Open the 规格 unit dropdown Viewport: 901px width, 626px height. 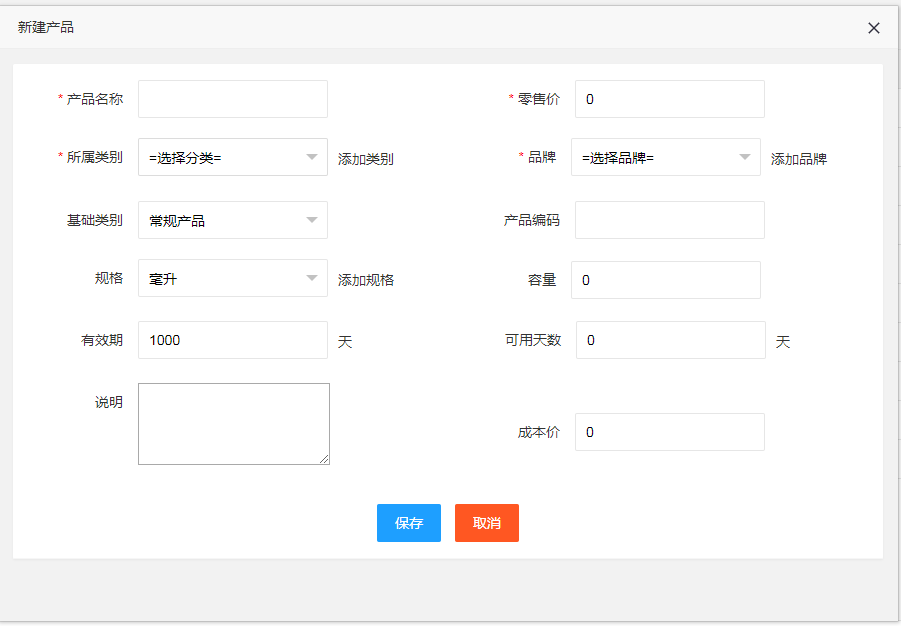[x=232, y=278]
